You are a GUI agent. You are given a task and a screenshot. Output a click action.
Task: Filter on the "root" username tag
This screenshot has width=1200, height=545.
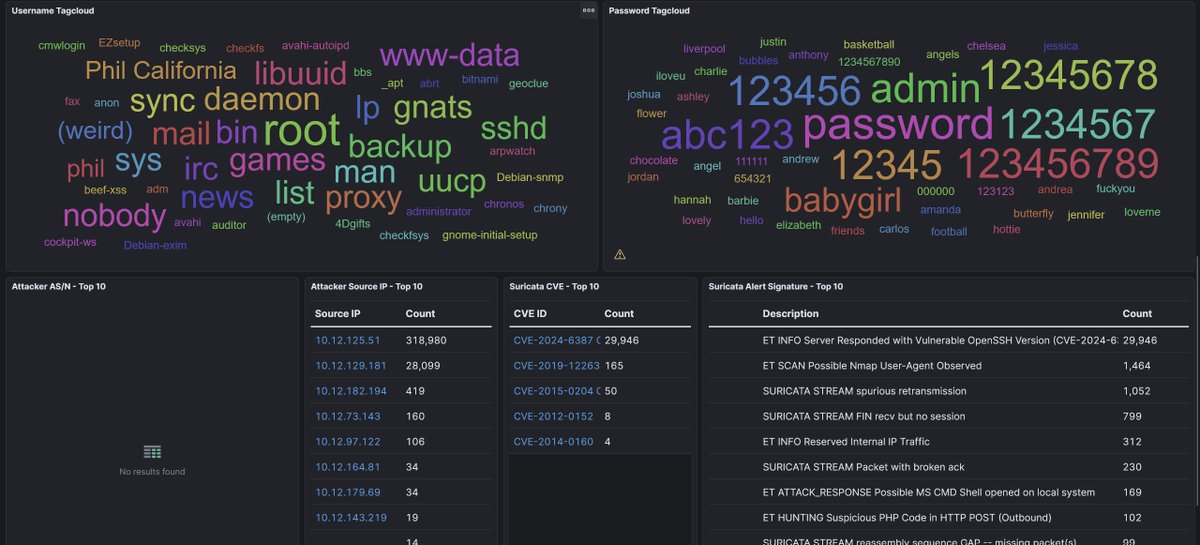302,132
